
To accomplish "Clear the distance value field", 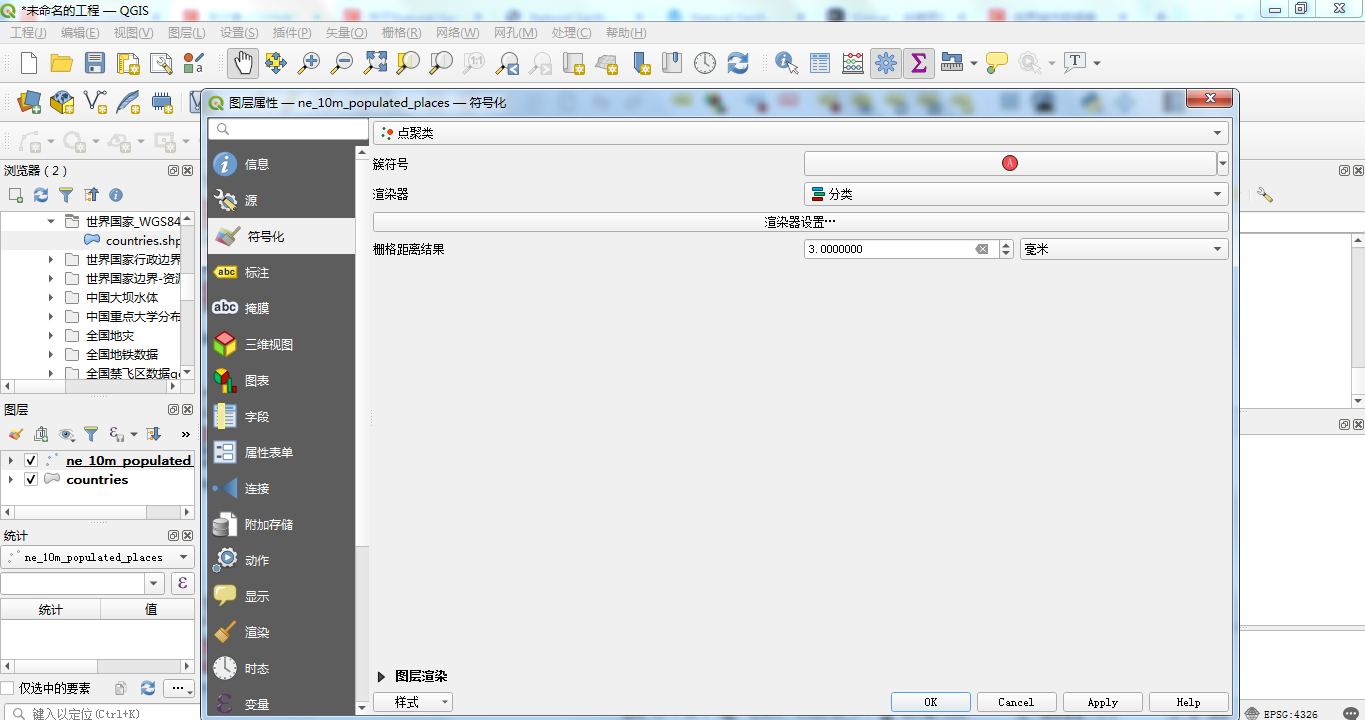I will (982, 249).
